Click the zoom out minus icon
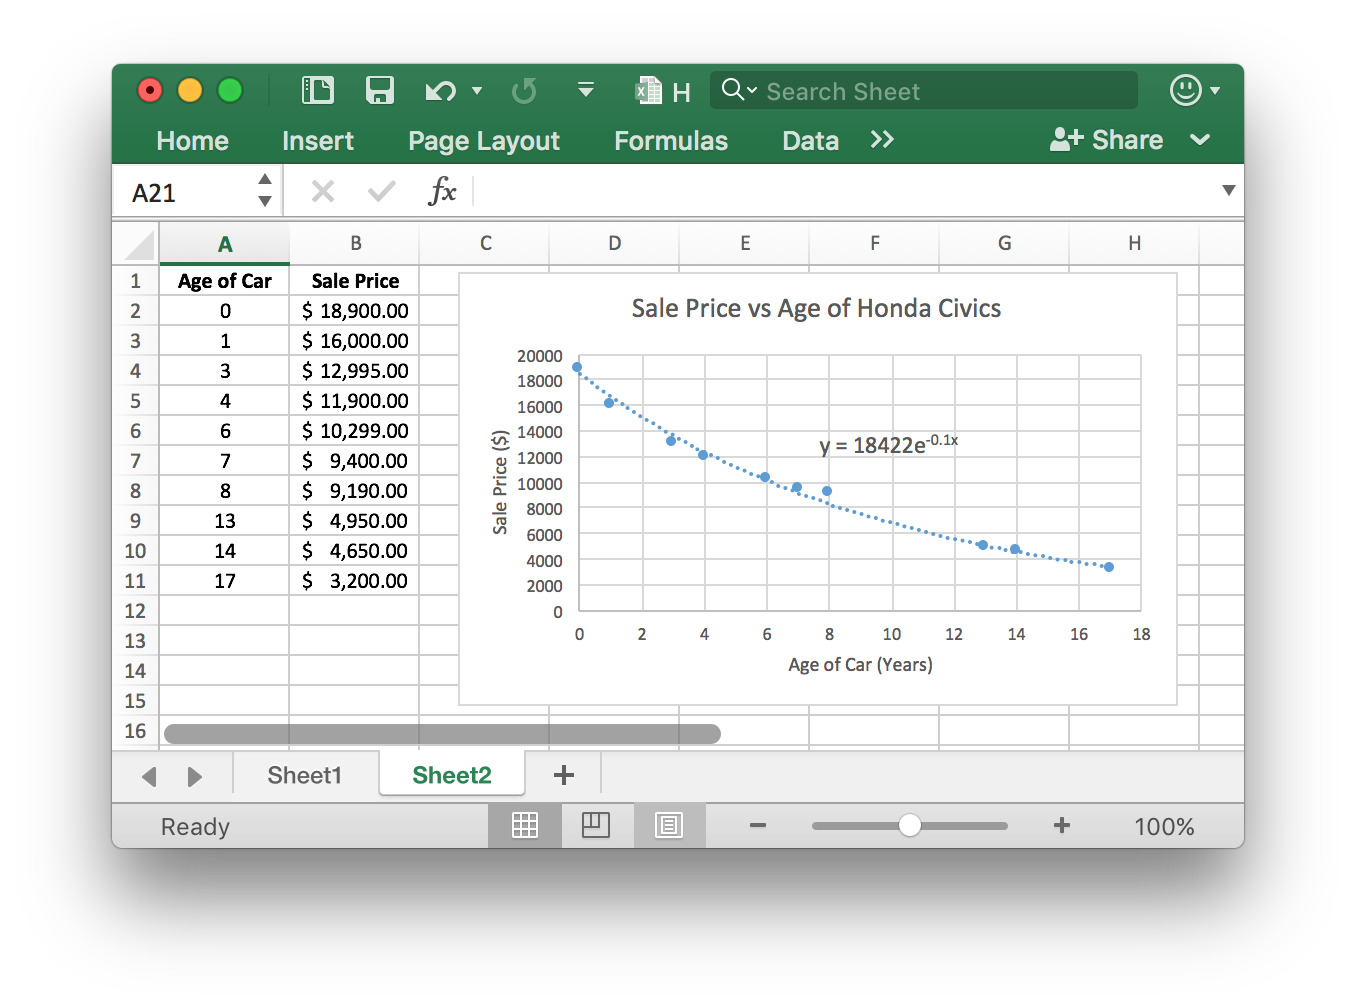The width and height of the screenshot is (1356, 1008). (758, 826)
